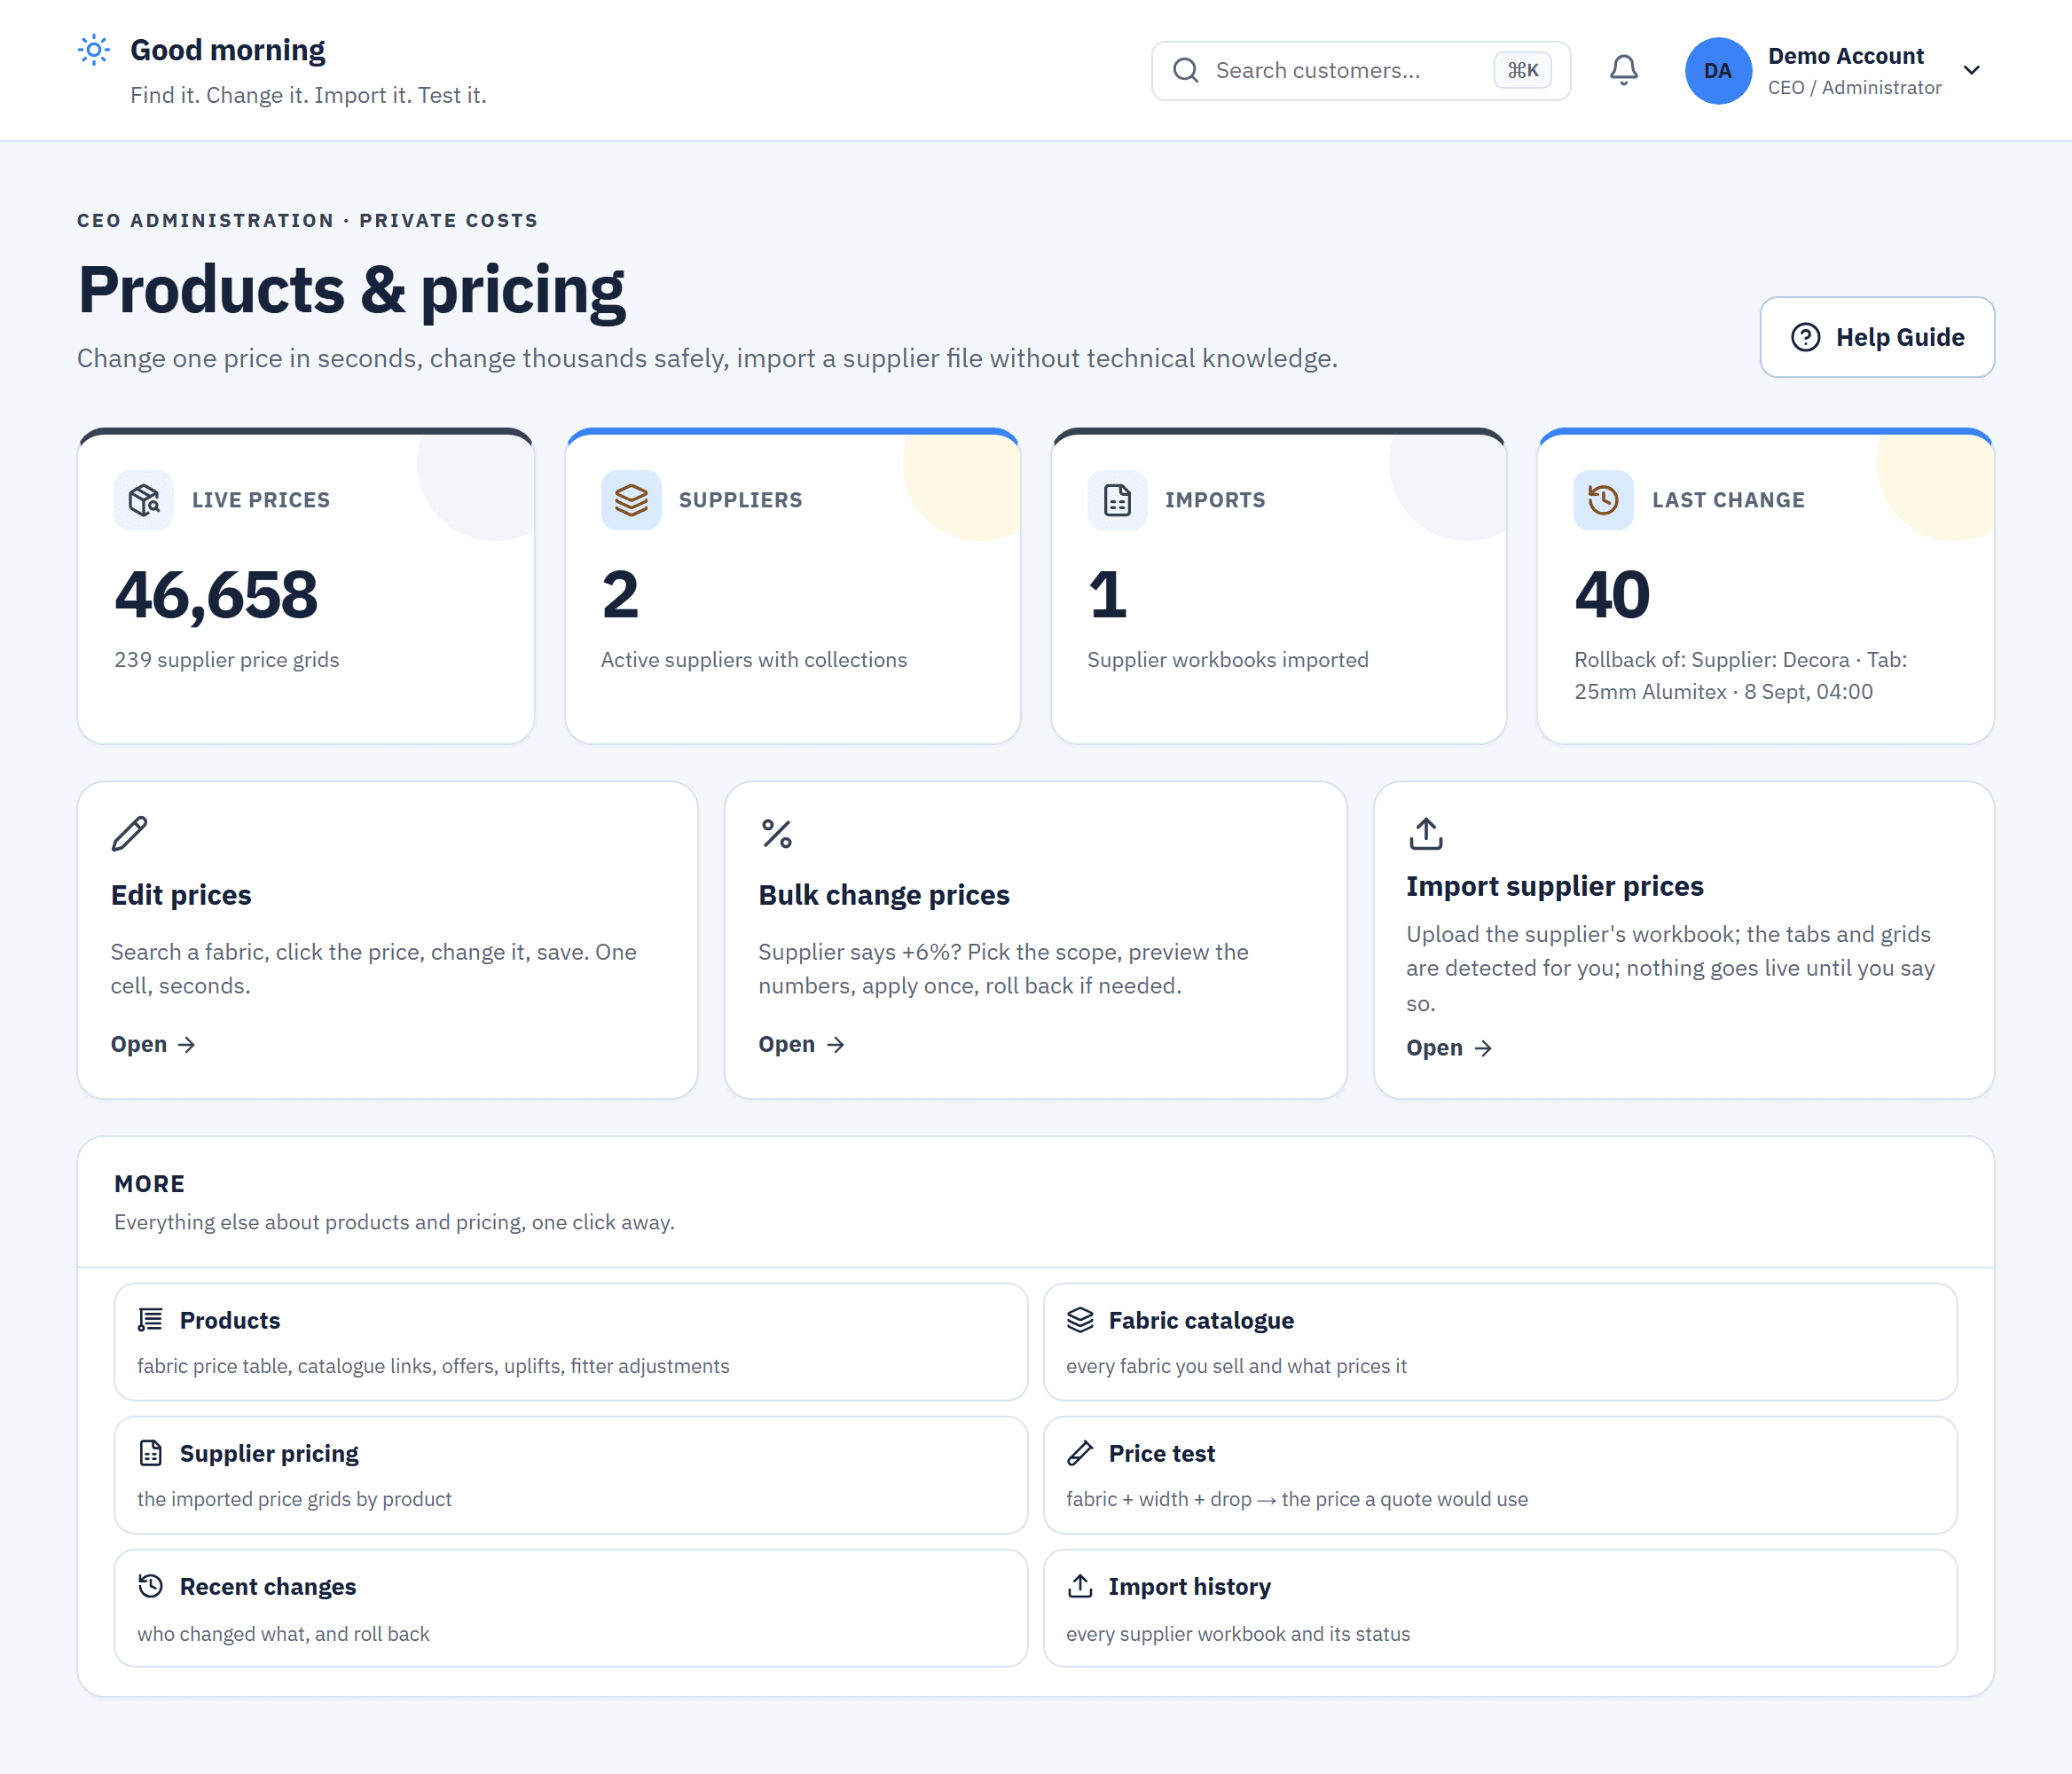2072x1774 pixels.
Task: Click the sun icon beside Good morning
Action: point(94,50)
